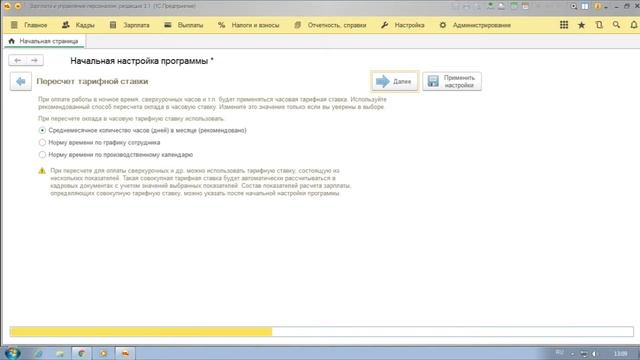640x360 pixels.
Task: Click the forward navigation arrow
Action: 35,60
